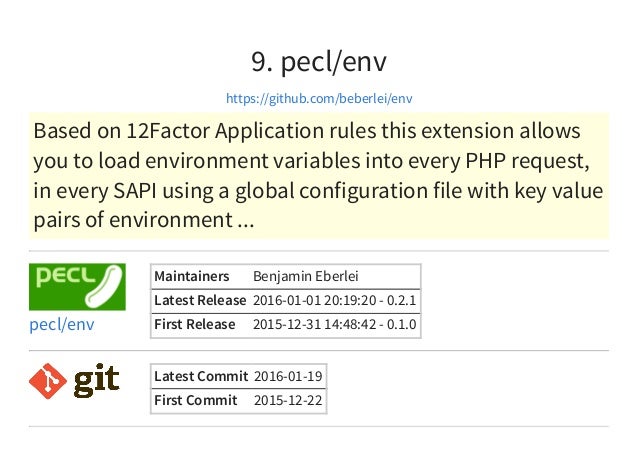Select the First Release label cell
This screenshot has height=465, width=638.
[x=201, y=325]
